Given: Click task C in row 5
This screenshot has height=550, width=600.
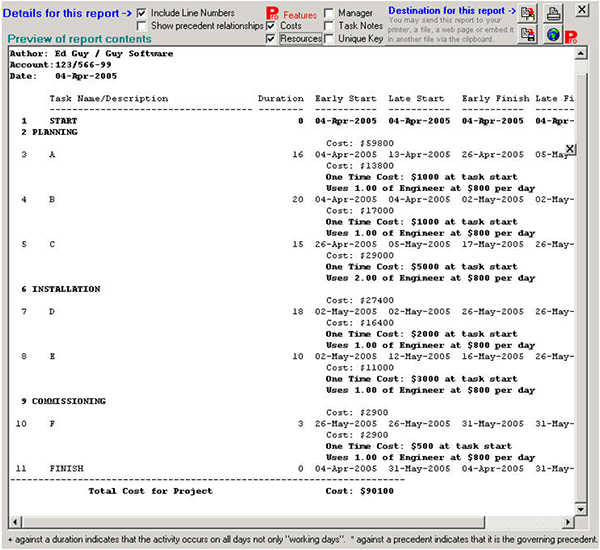Looking at the screenshot, I should coord(52,244).
